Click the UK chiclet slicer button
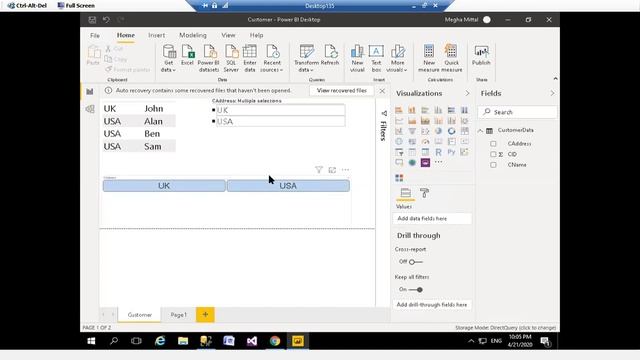 [x=164, y=186]
